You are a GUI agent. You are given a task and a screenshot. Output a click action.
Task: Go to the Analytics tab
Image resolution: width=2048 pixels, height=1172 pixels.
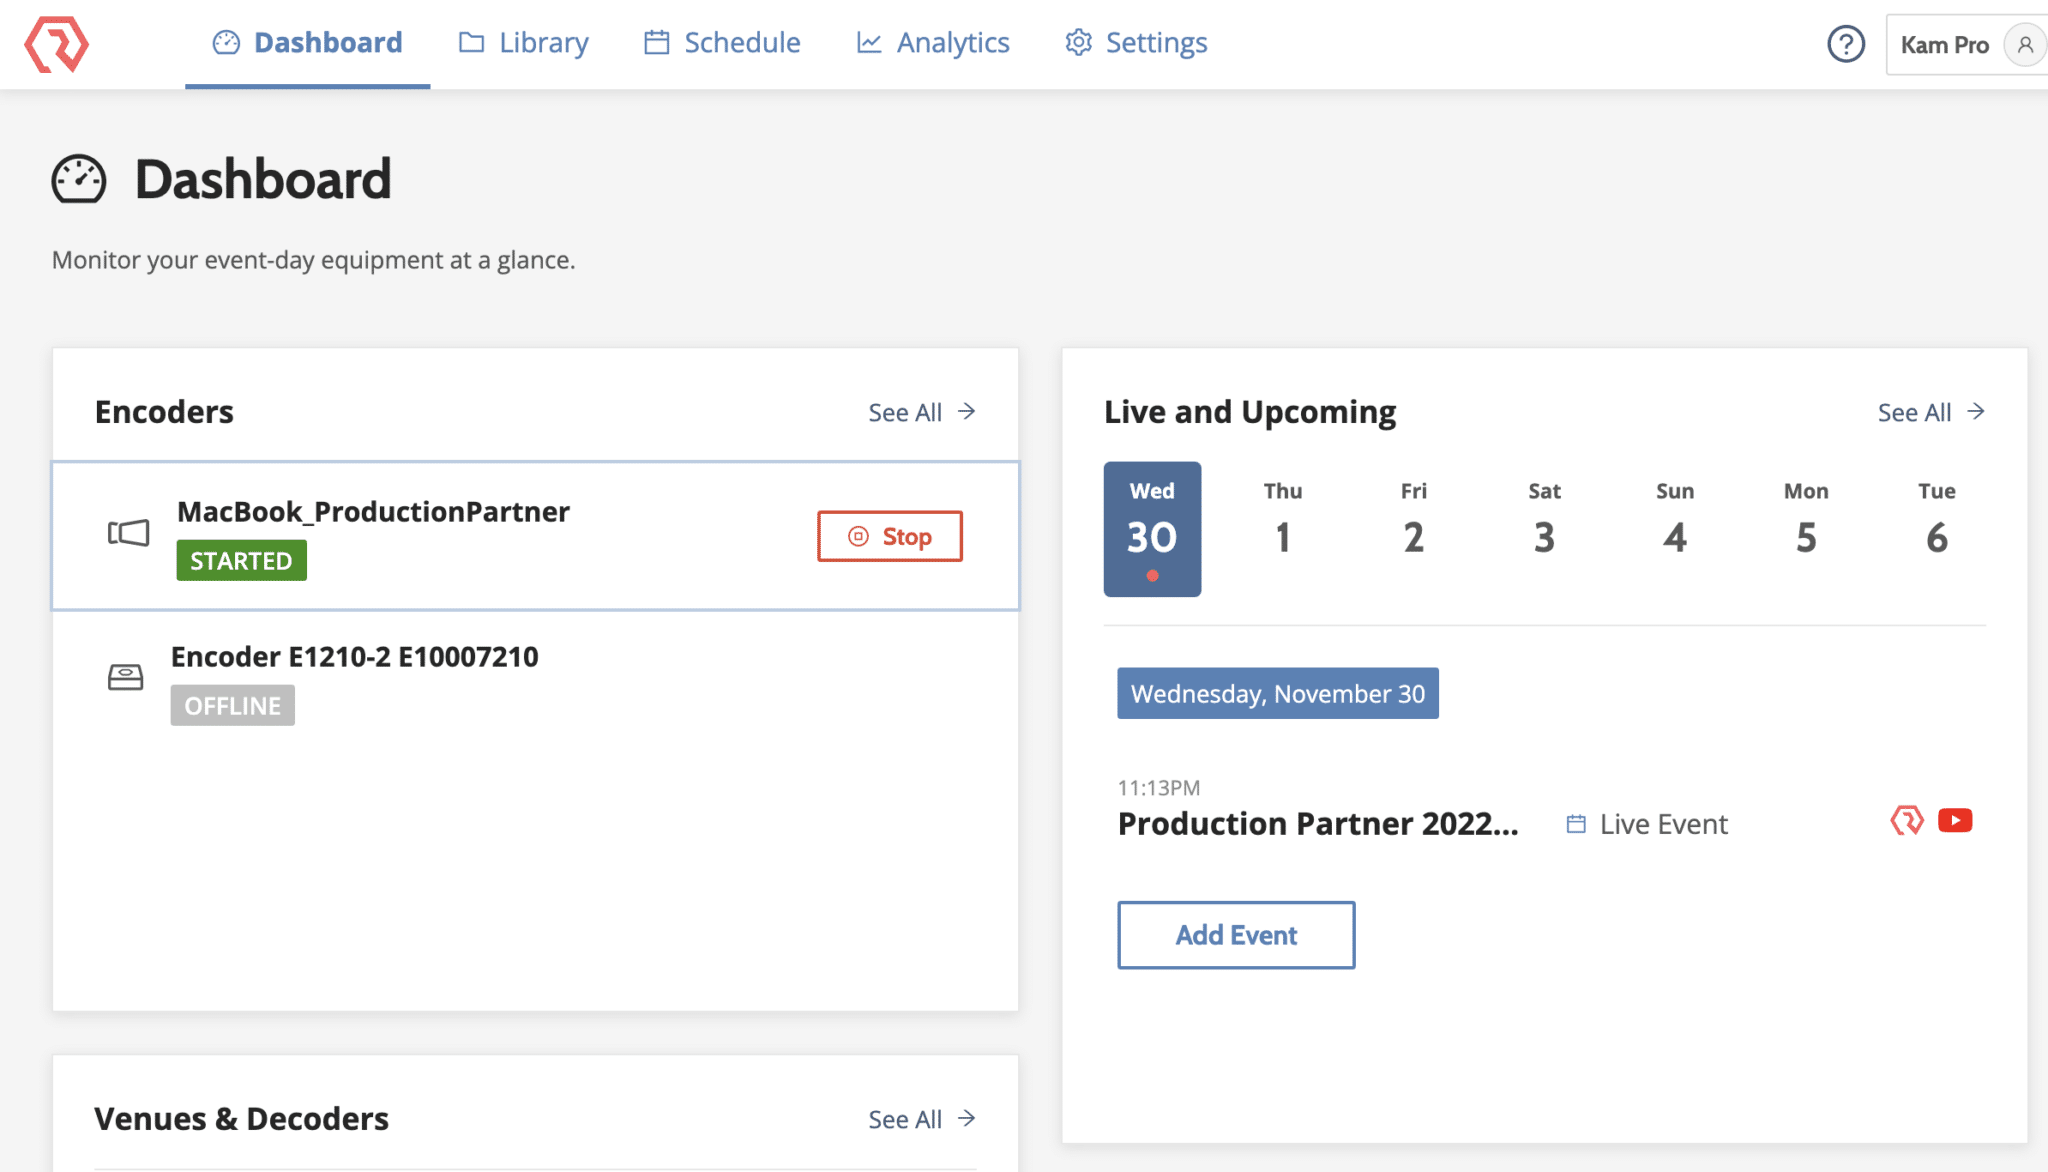tap(933, 43)
